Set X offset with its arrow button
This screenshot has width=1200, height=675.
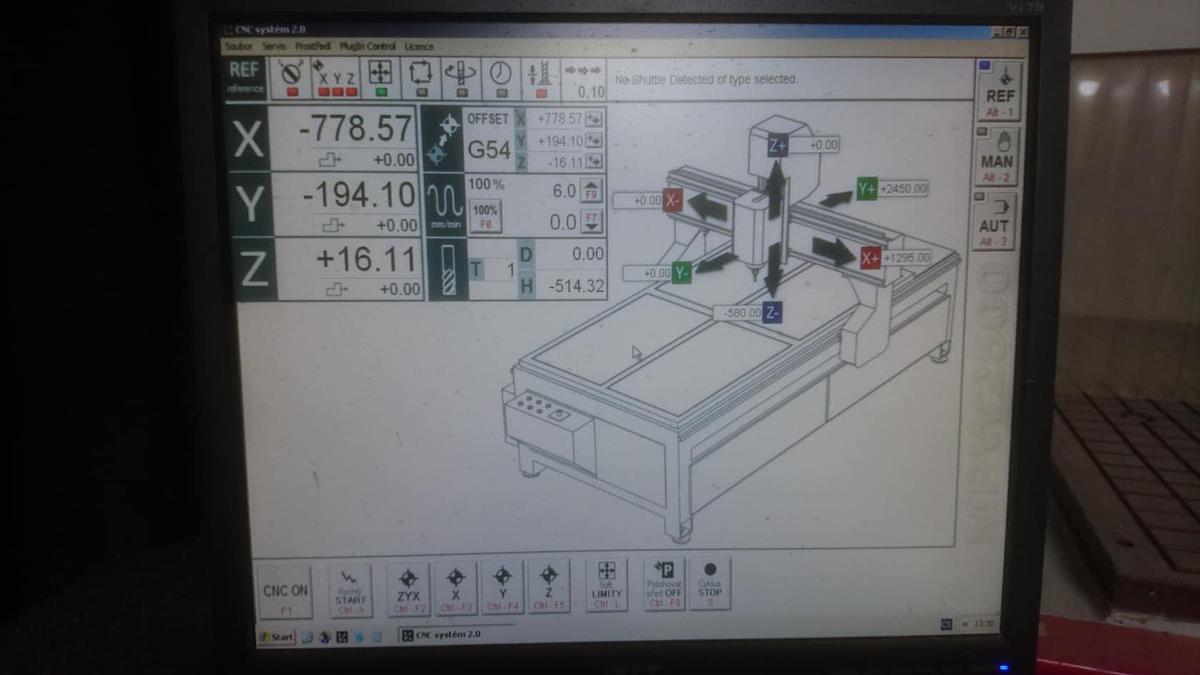[594, 119]
